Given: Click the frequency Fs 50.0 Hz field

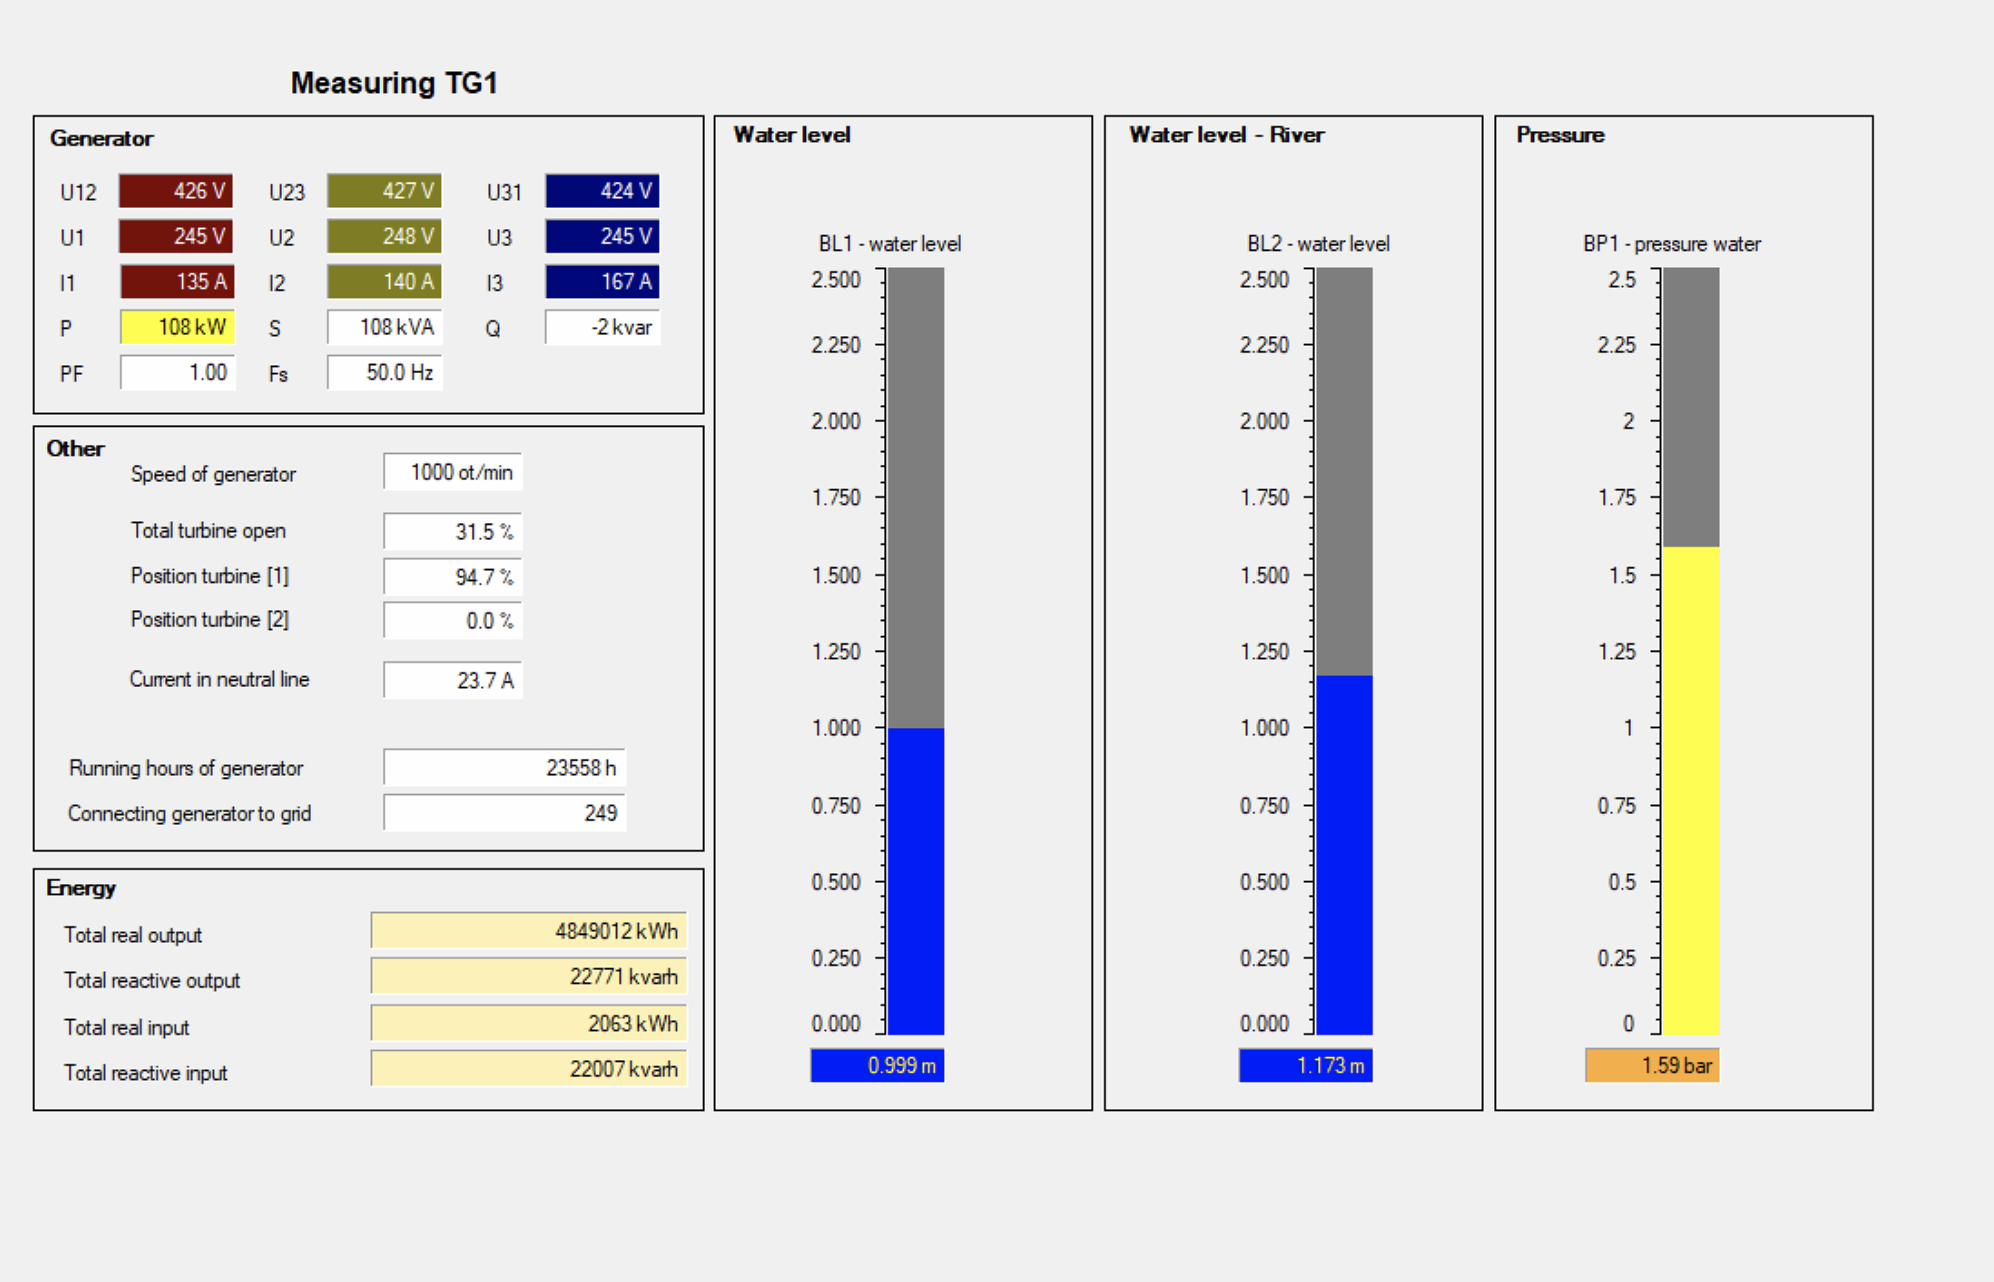Looking at the screenshot, I should (x=384, y=373).
